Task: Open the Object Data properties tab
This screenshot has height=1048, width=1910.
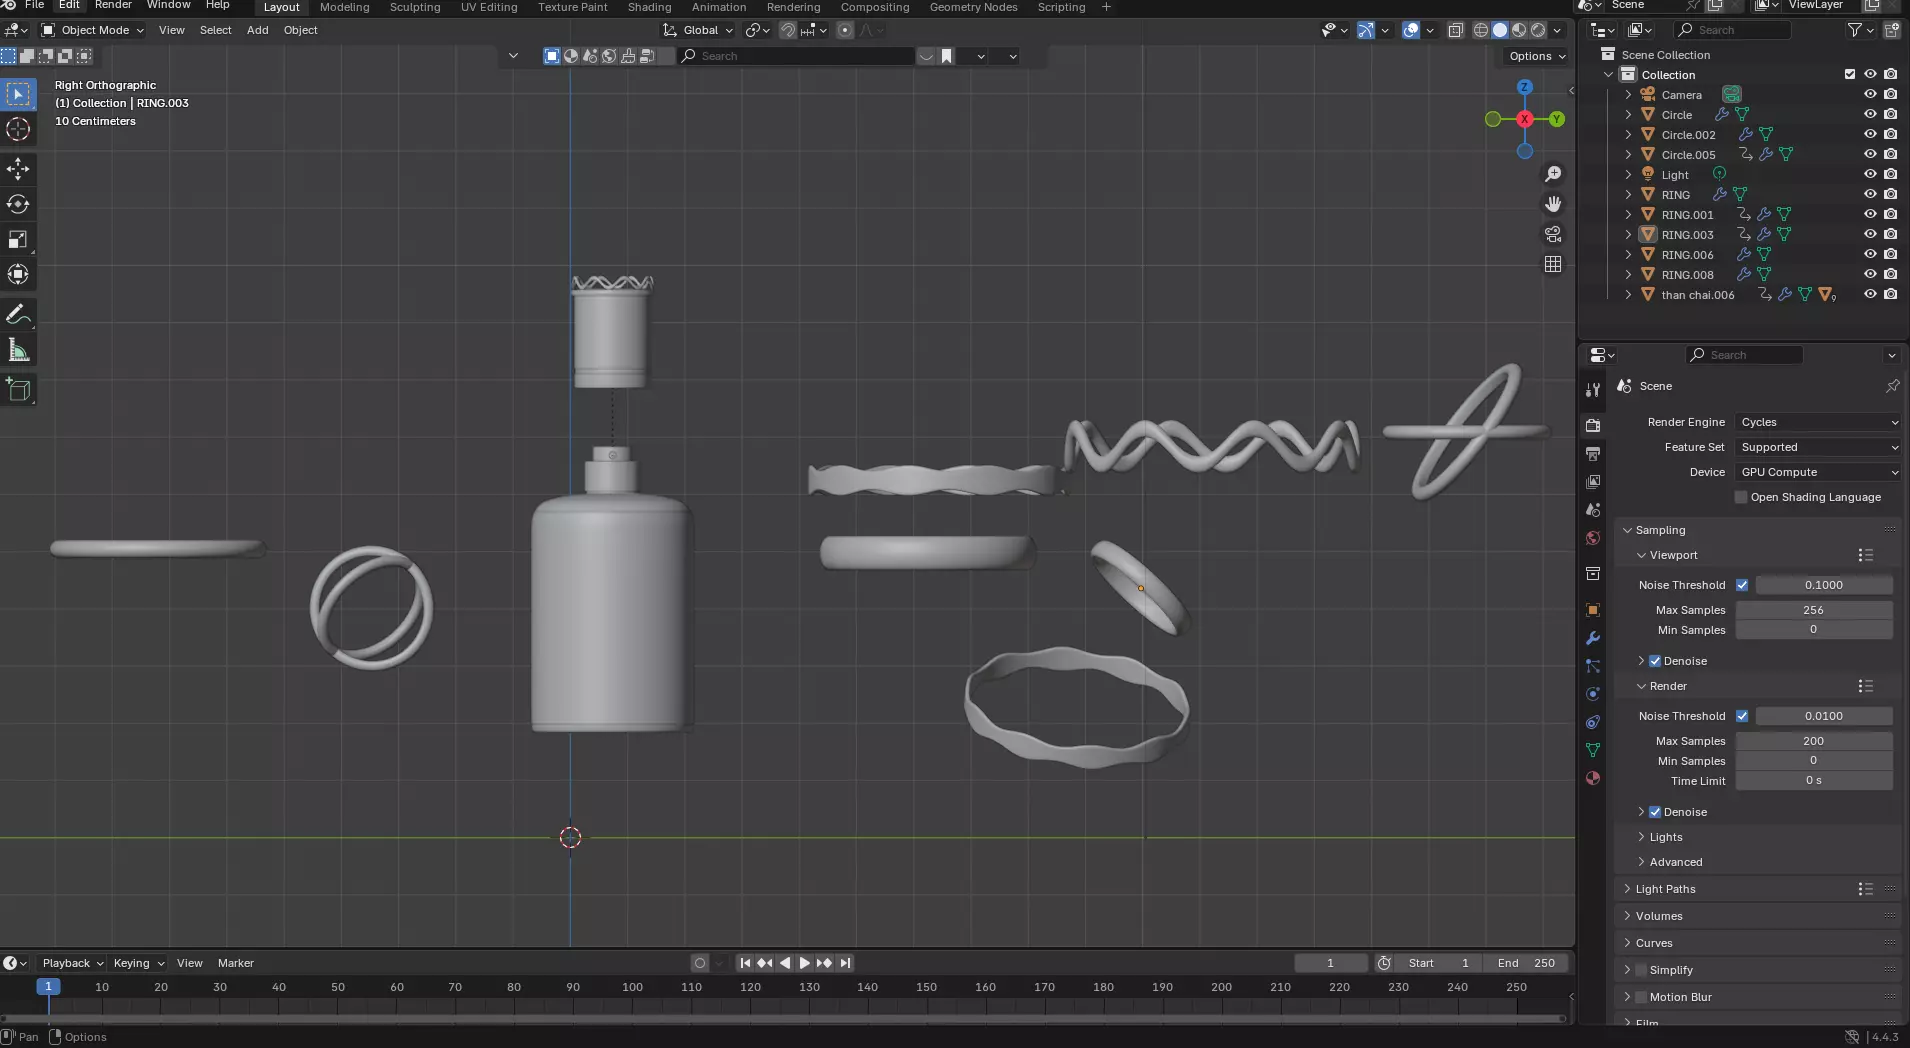Action: click(x=1593, y=750)
